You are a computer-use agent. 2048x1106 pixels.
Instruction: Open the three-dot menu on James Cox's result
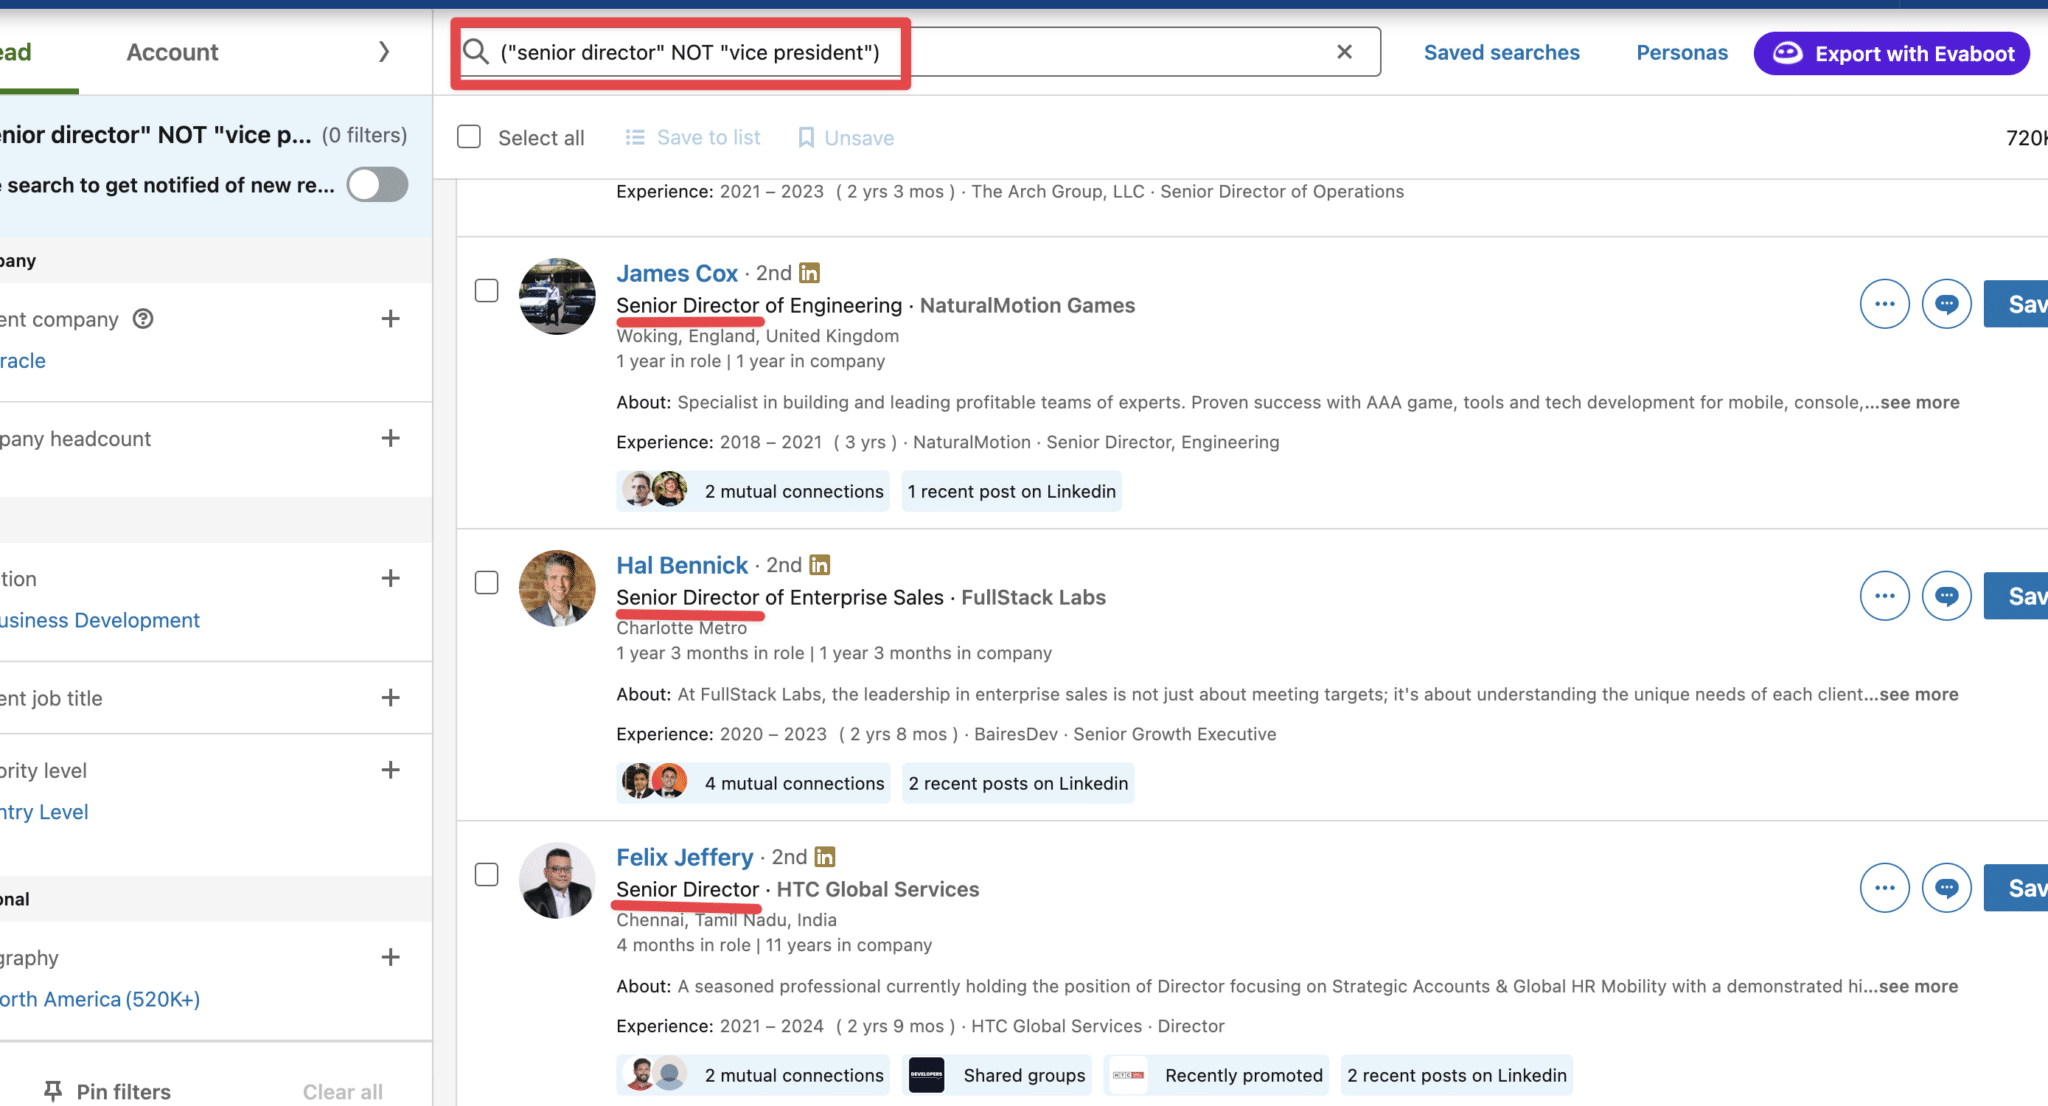[x=1884, y=303]
